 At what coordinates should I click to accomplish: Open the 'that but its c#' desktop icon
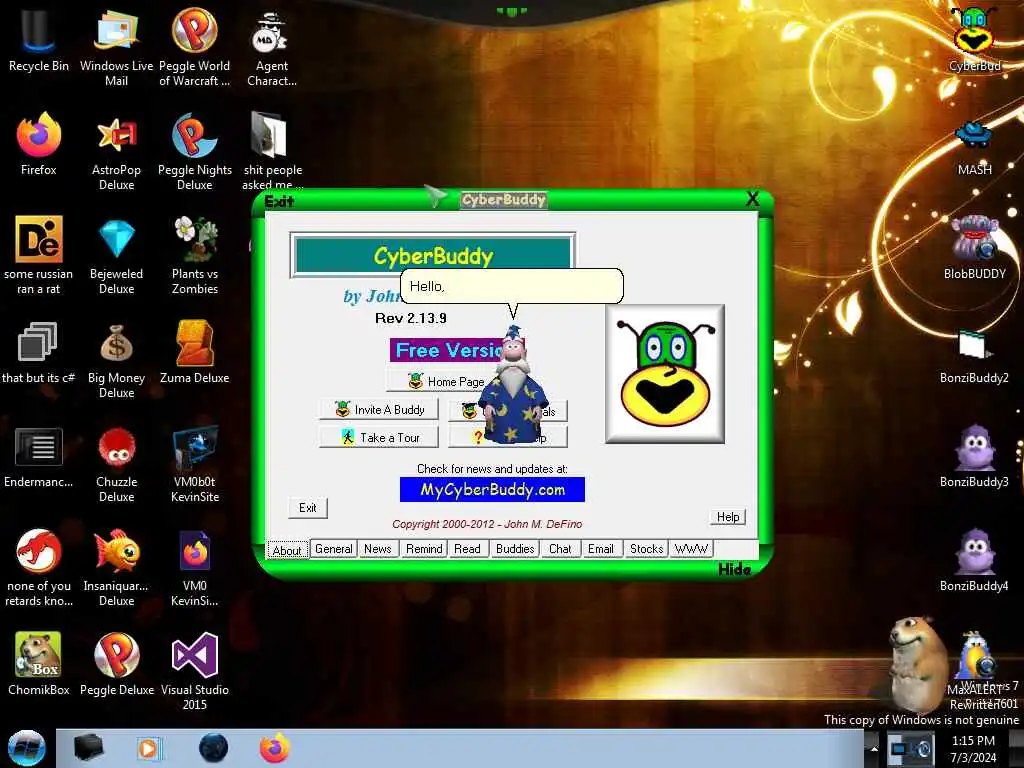[38, 353]
